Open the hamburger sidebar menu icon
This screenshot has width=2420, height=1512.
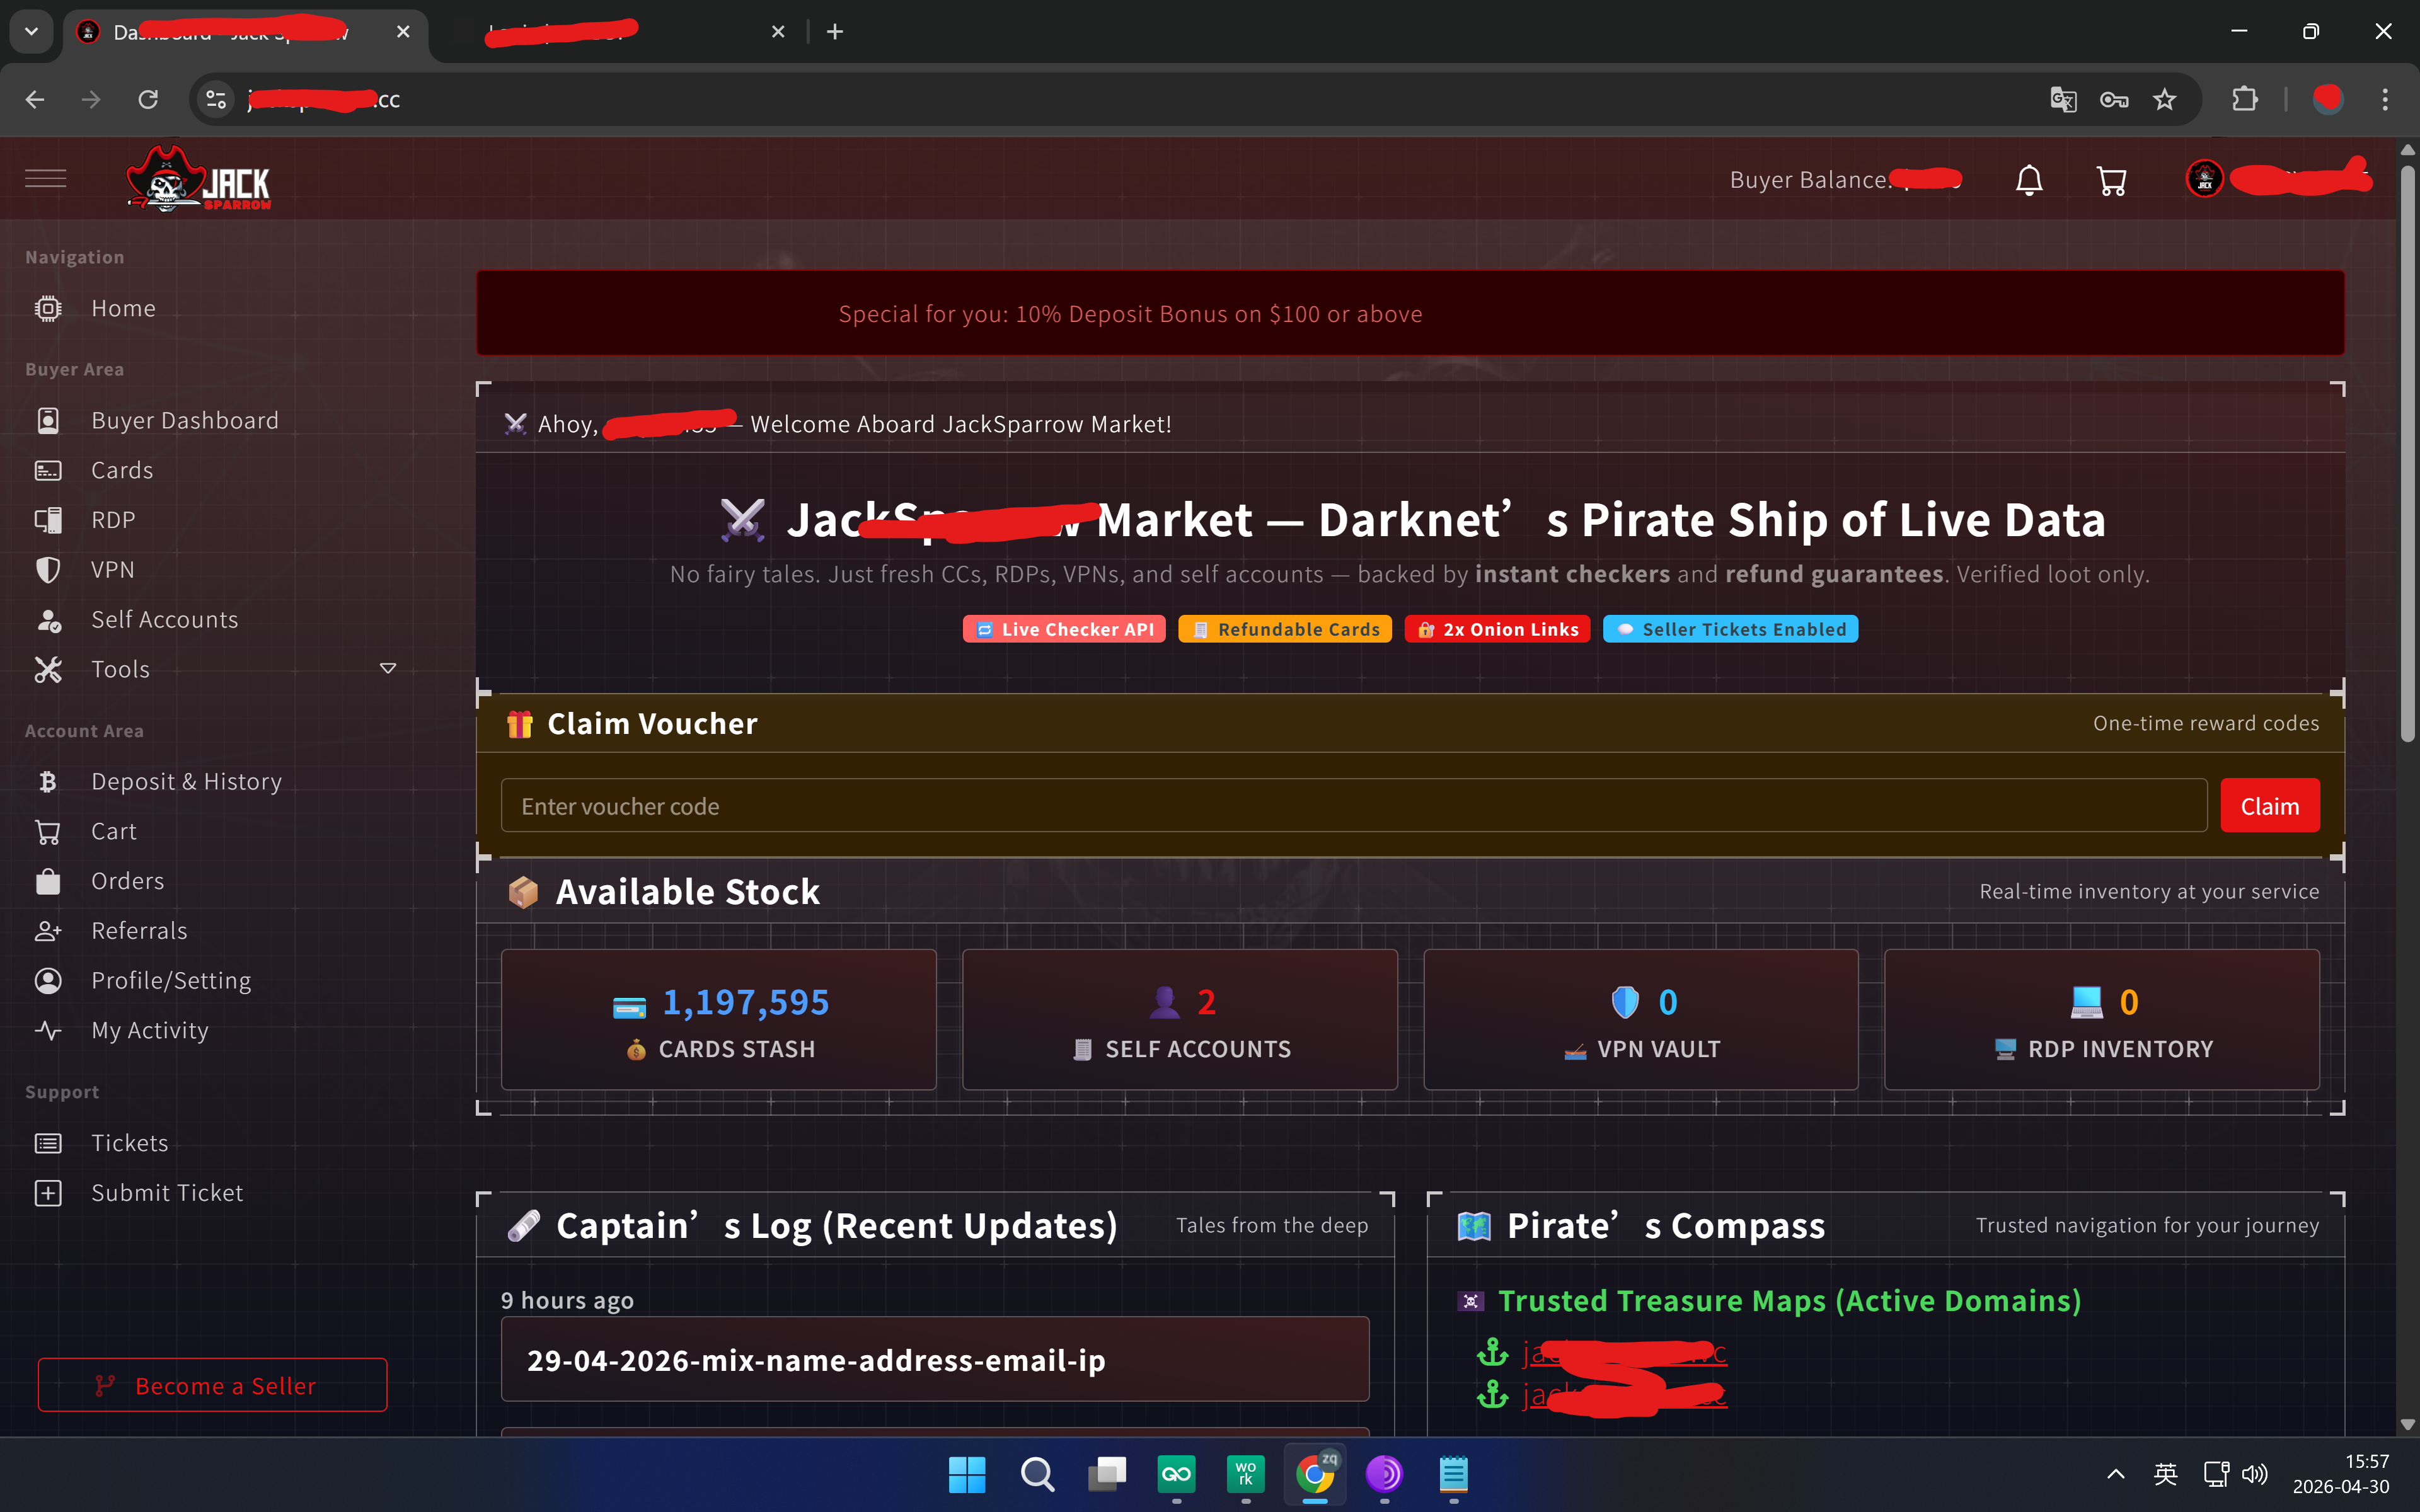[x=46, y=179]
